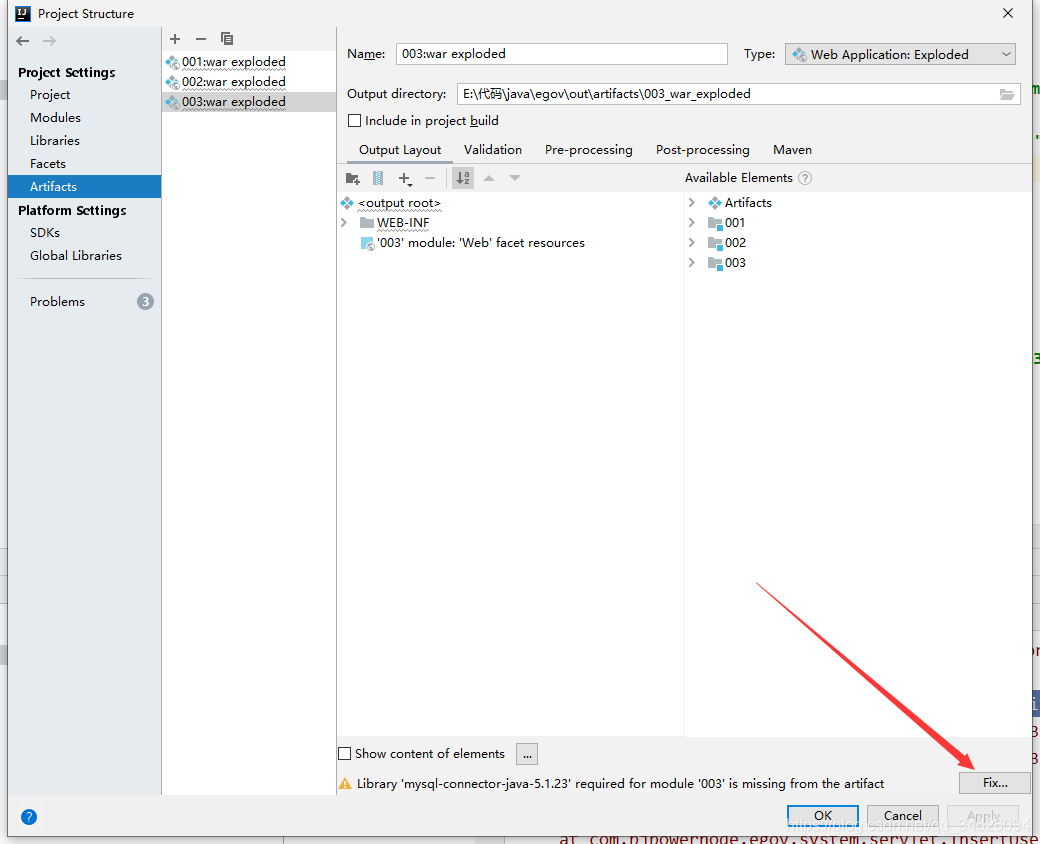This screenshot has height=844, width=1040.
Task: Open the Maven tab
Action: tap(792, 149)
